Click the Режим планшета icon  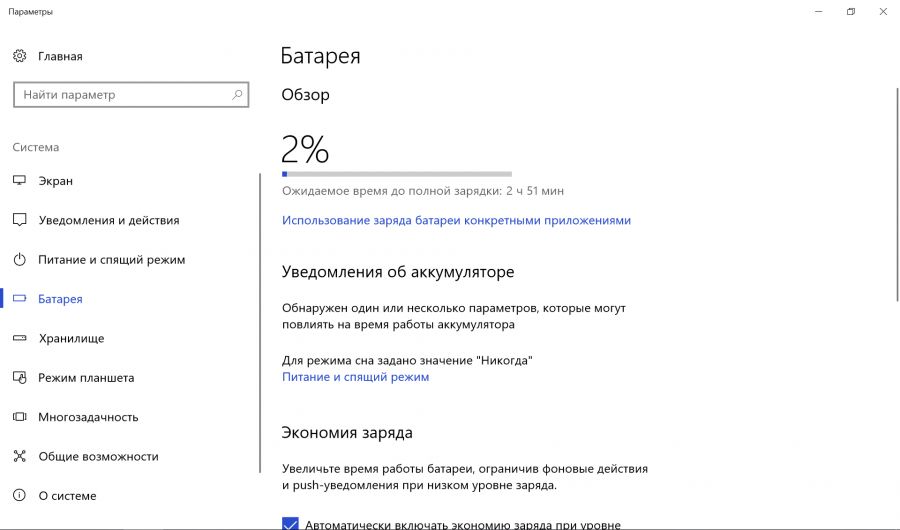tap(19, 378)
